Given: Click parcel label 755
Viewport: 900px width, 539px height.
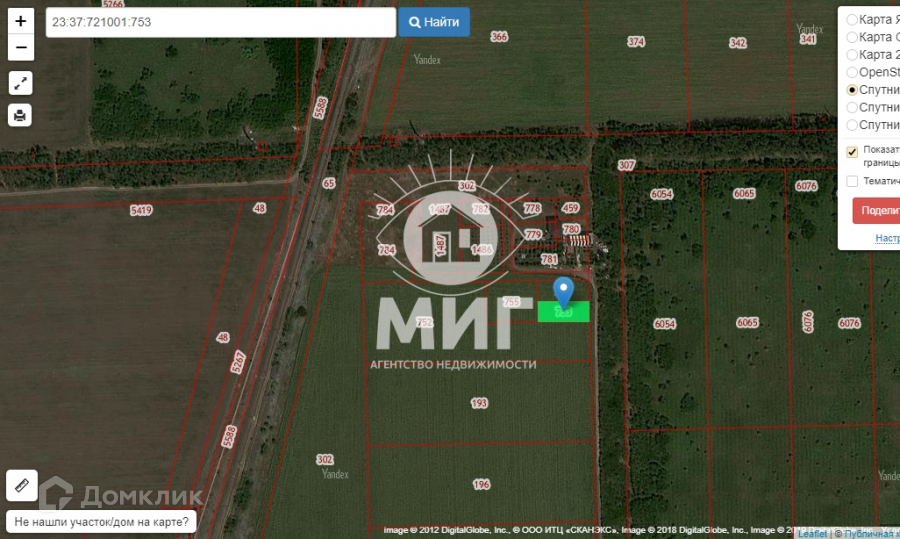Looking at the screenshot, I should click(x=511, y=301).
